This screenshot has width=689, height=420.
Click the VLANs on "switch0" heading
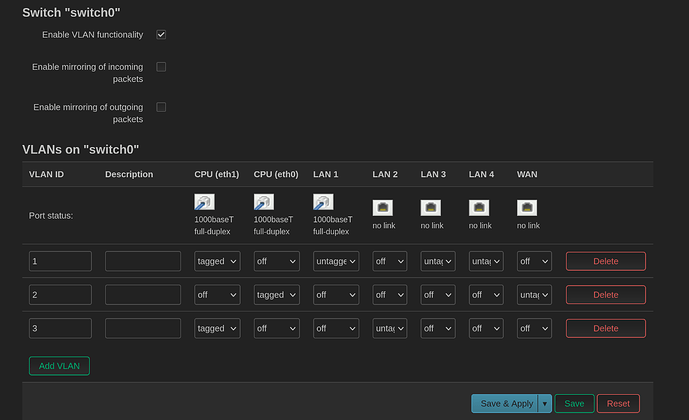(80, 149)
